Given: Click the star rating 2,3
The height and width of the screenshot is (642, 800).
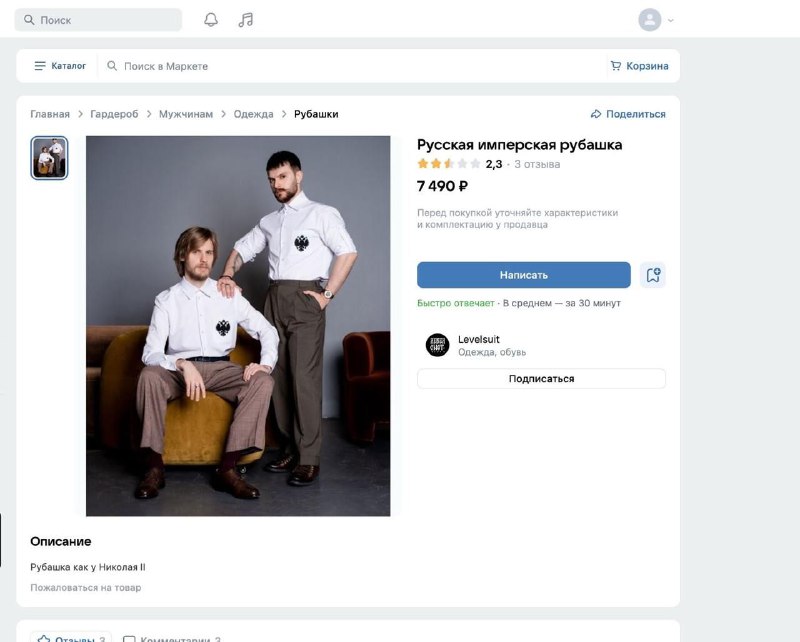Looking at the screenshot, I should [x=459, y=164].
